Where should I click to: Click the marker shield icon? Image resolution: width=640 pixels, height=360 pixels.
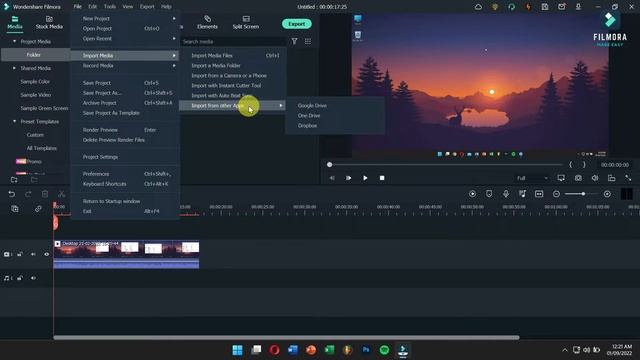(x=489, y=194)
